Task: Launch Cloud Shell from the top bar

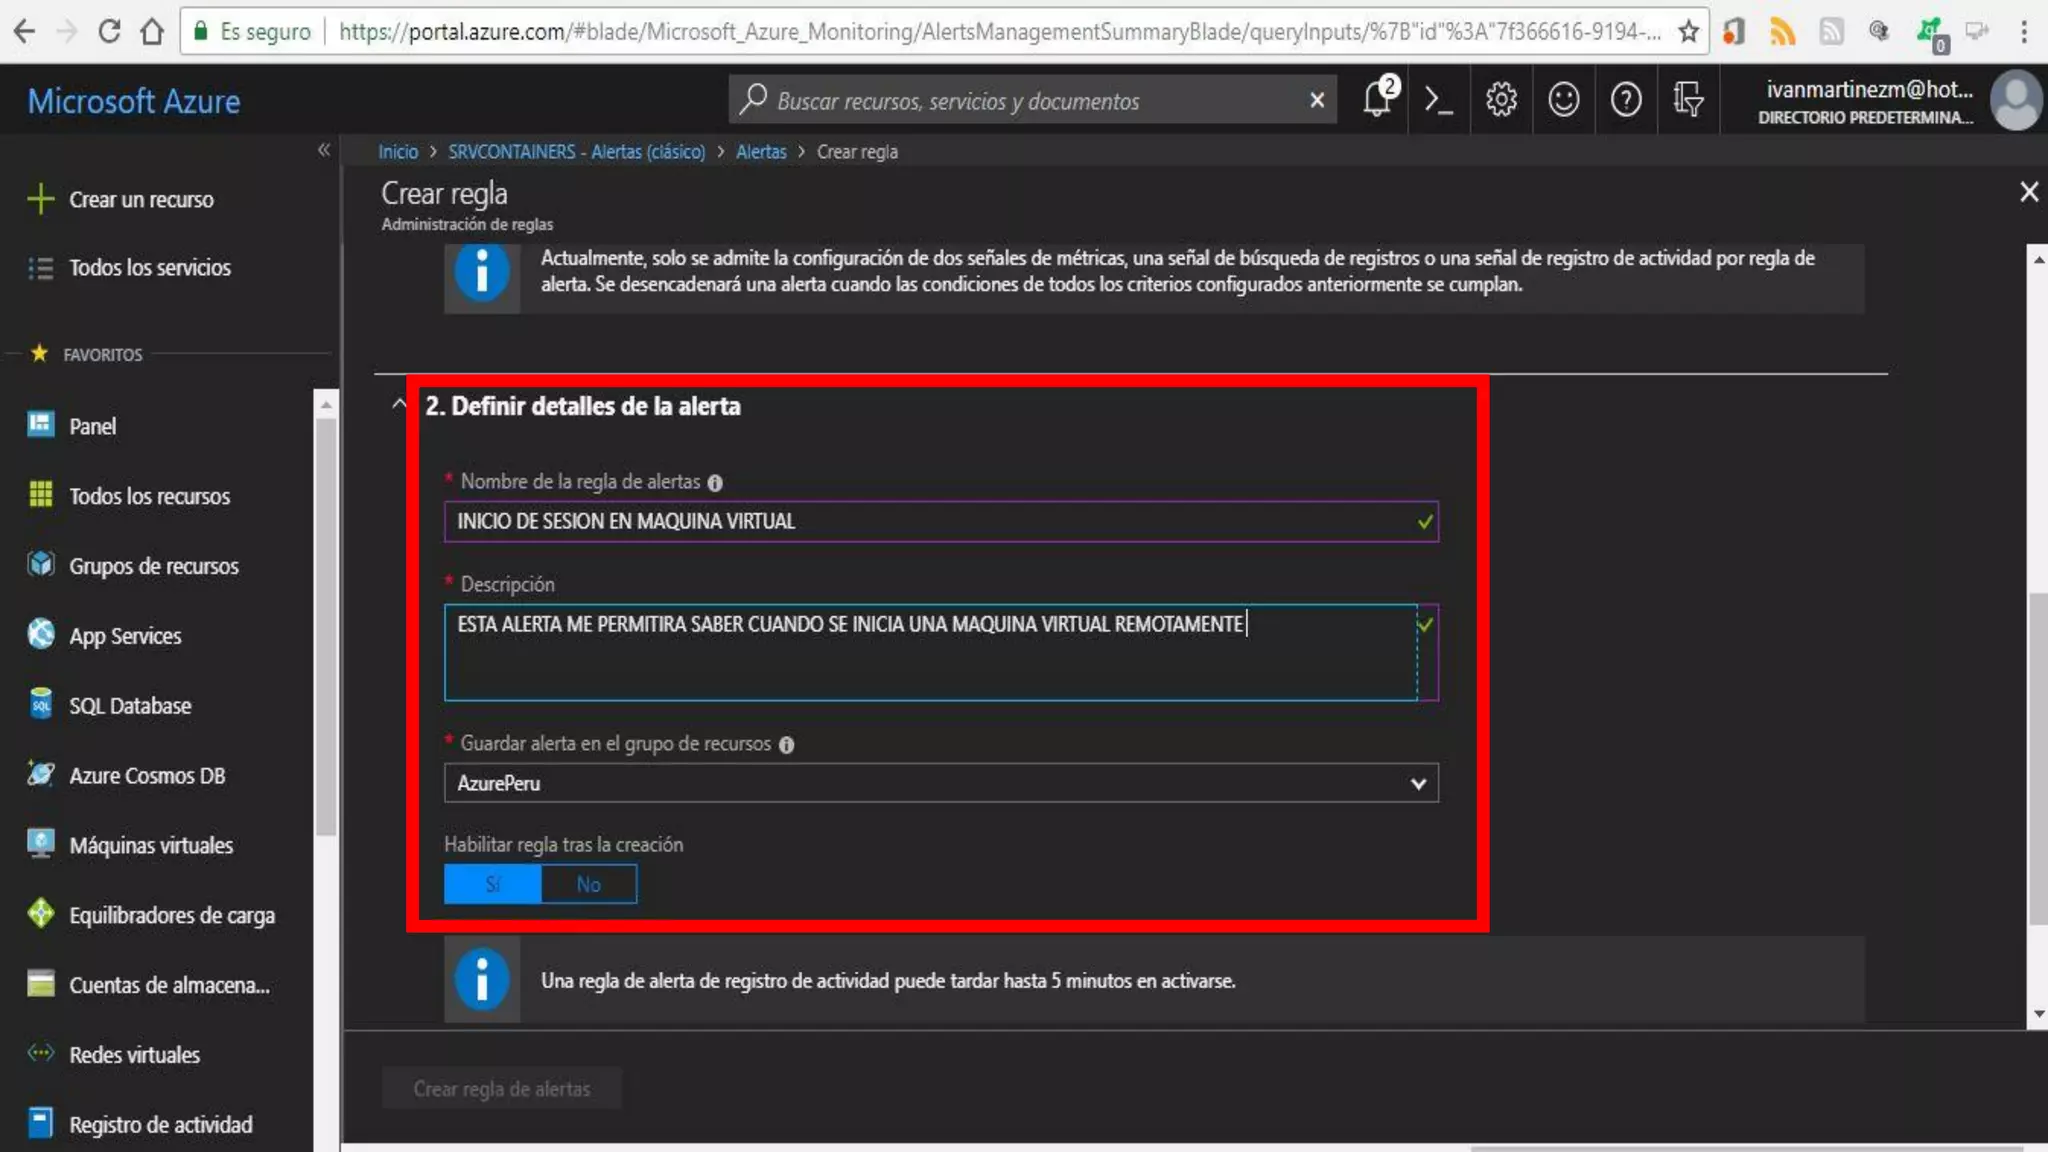Action: point(1438,100)
